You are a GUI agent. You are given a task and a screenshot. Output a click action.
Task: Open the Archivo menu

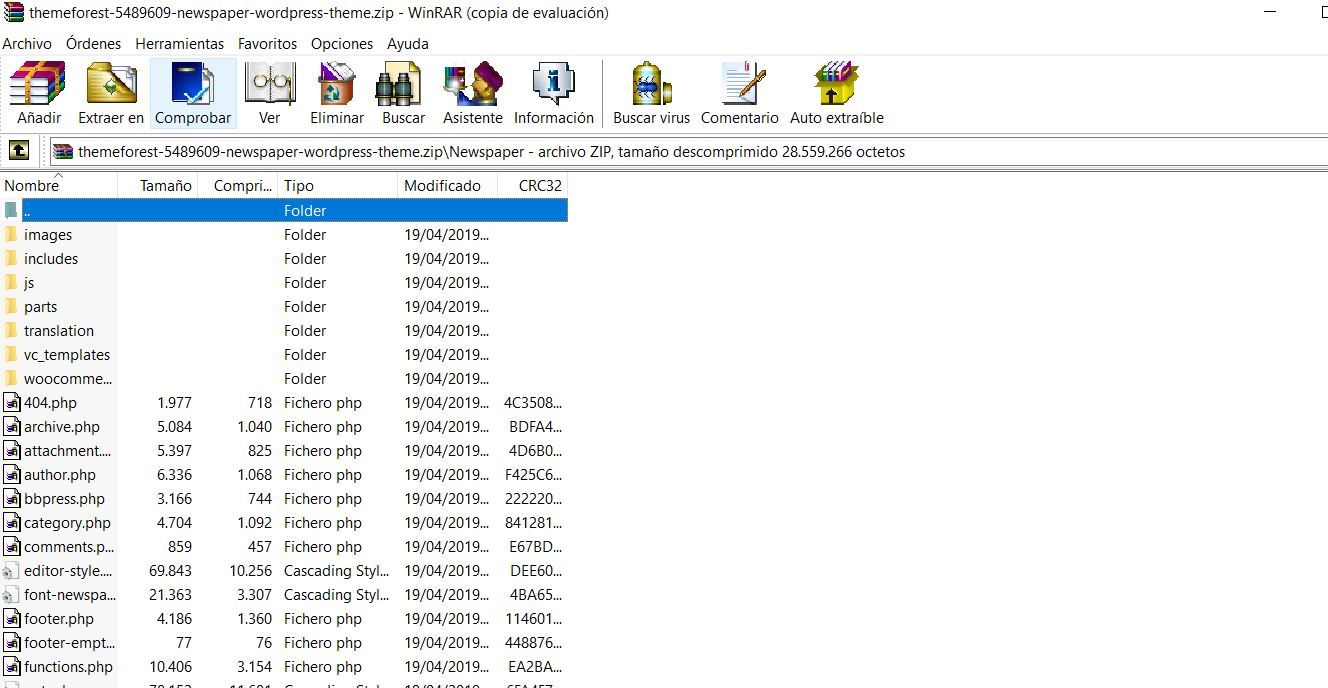(x=27, y=44)
